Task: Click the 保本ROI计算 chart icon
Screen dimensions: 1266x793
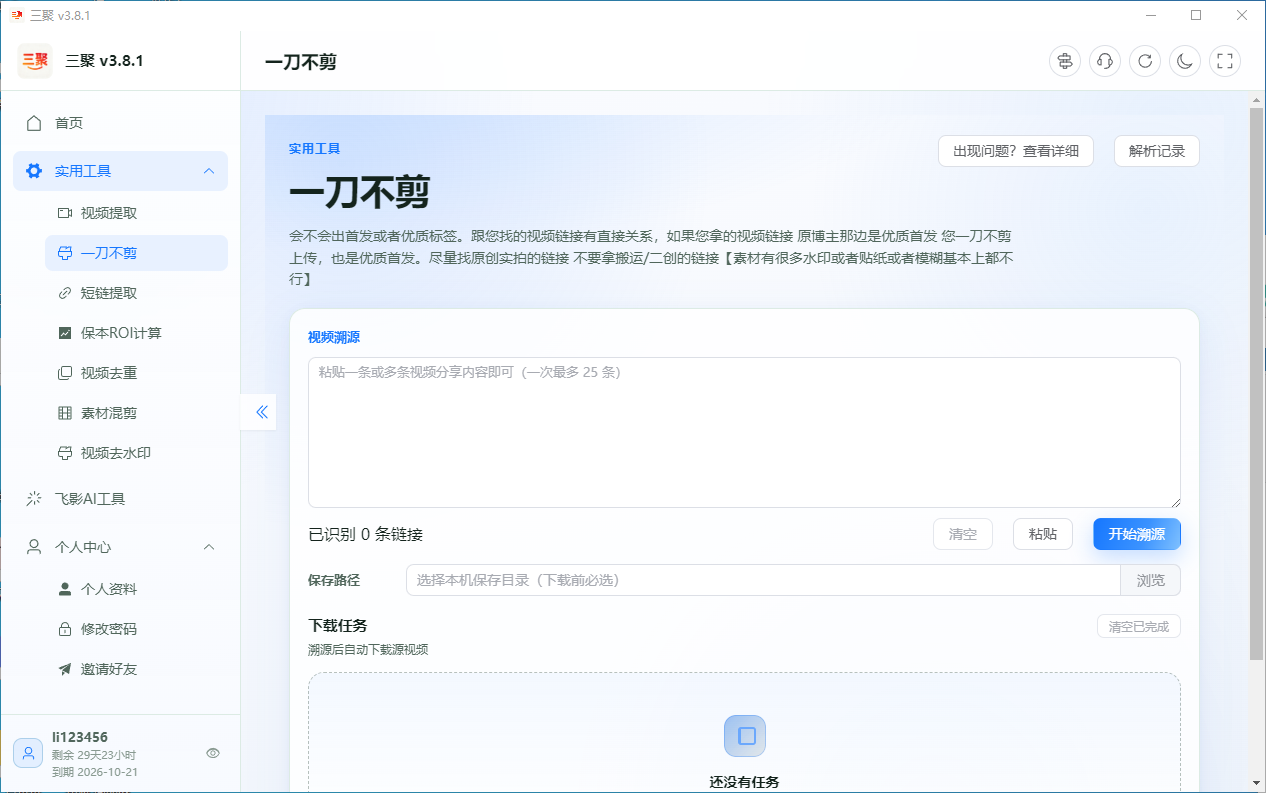Action: (65, 333)
